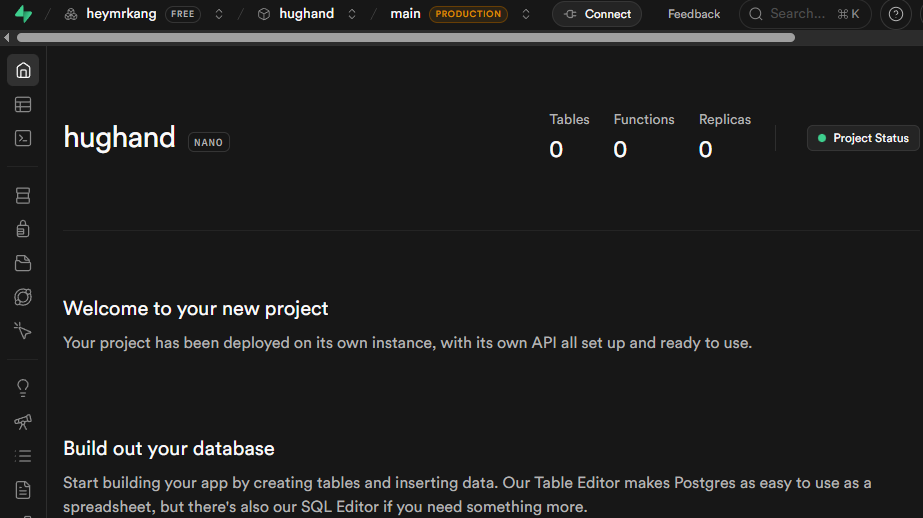Click the Home icon in the sidebar
The height and width of the screenshot is (518, 923).
point(23,70)
